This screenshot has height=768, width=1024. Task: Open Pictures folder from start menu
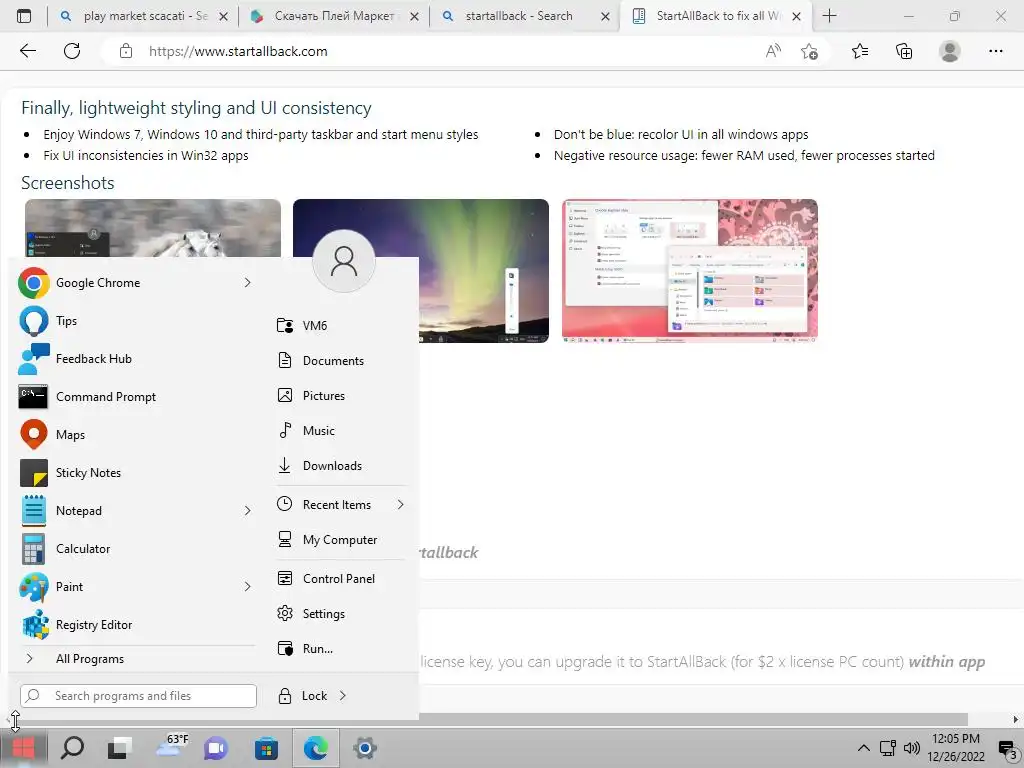341,396
